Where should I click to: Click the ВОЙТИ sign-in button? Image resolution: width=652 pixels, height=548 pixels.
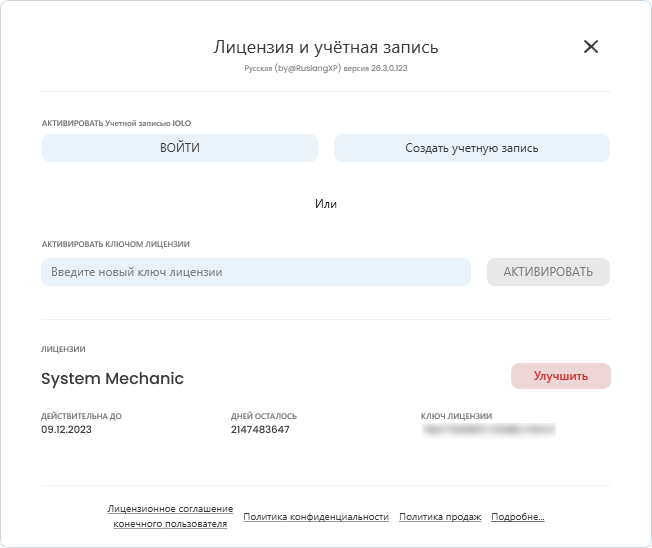coord(180,148)
